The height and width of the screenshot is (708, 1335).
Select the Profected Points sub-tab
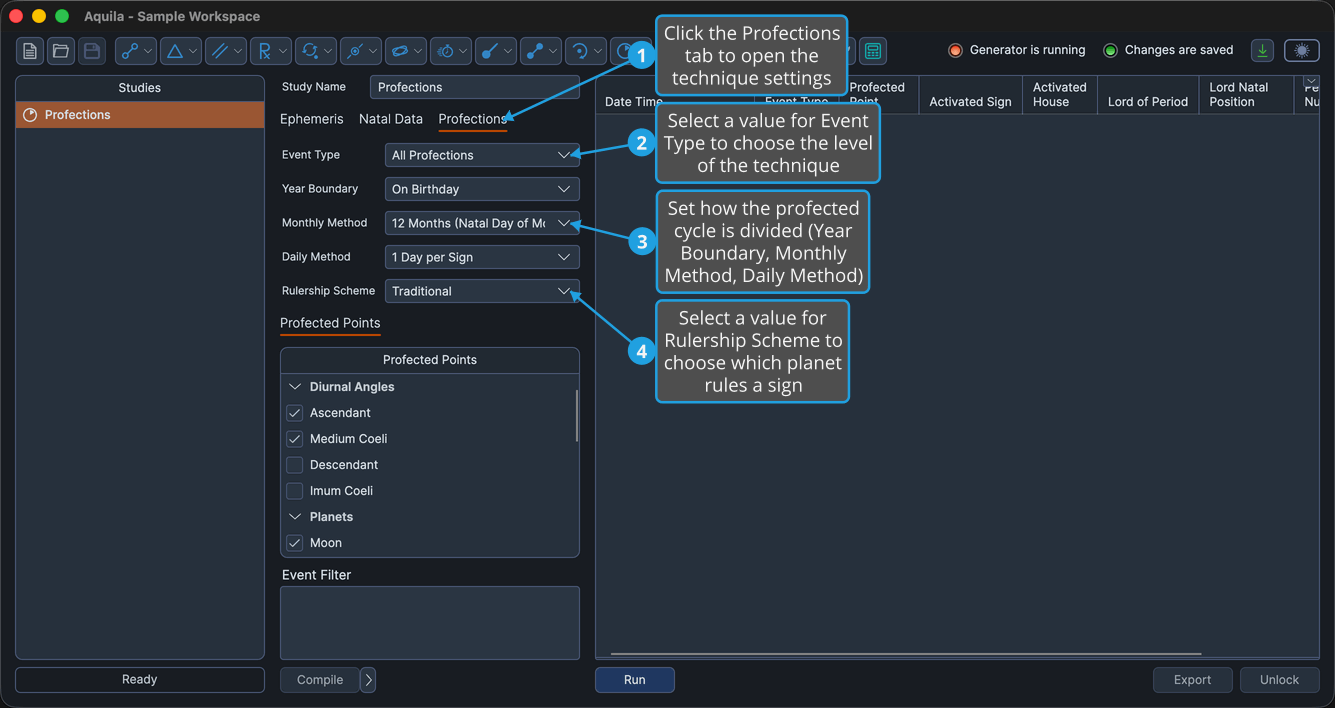pos(330,323)
